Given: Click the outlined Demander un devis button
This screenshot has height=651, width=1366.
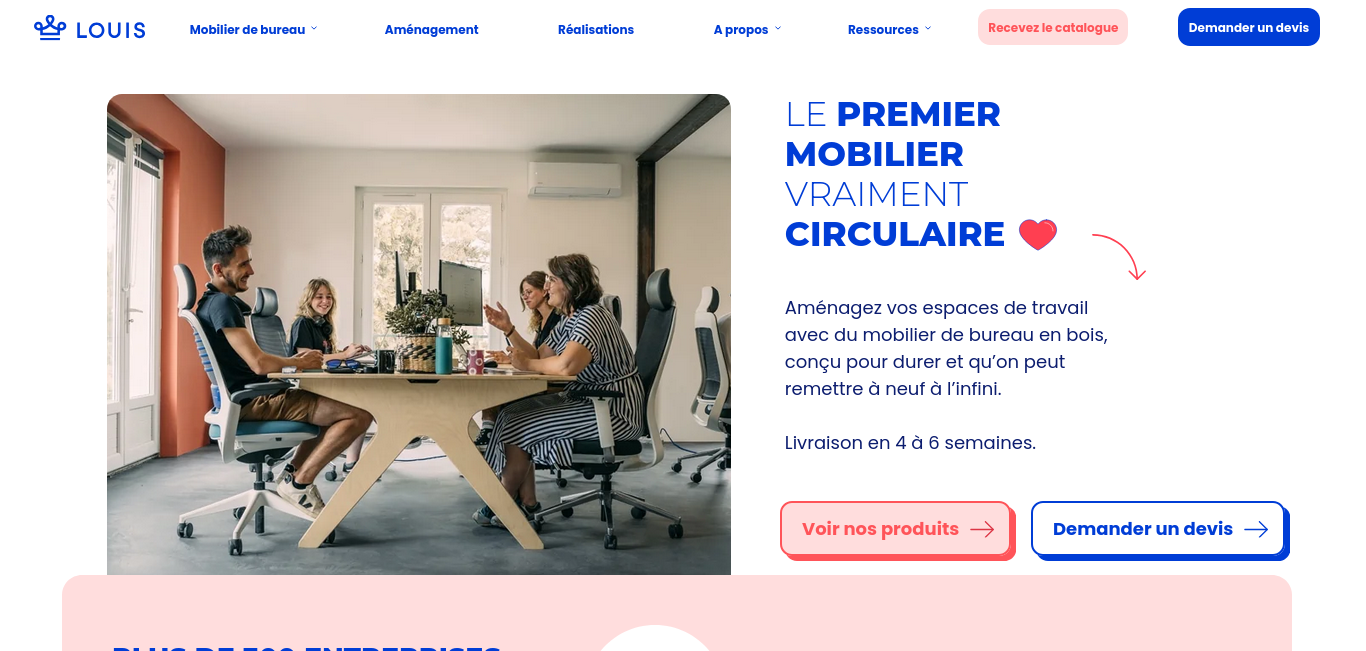Looking at the screenshot, I should point(1158,528).
